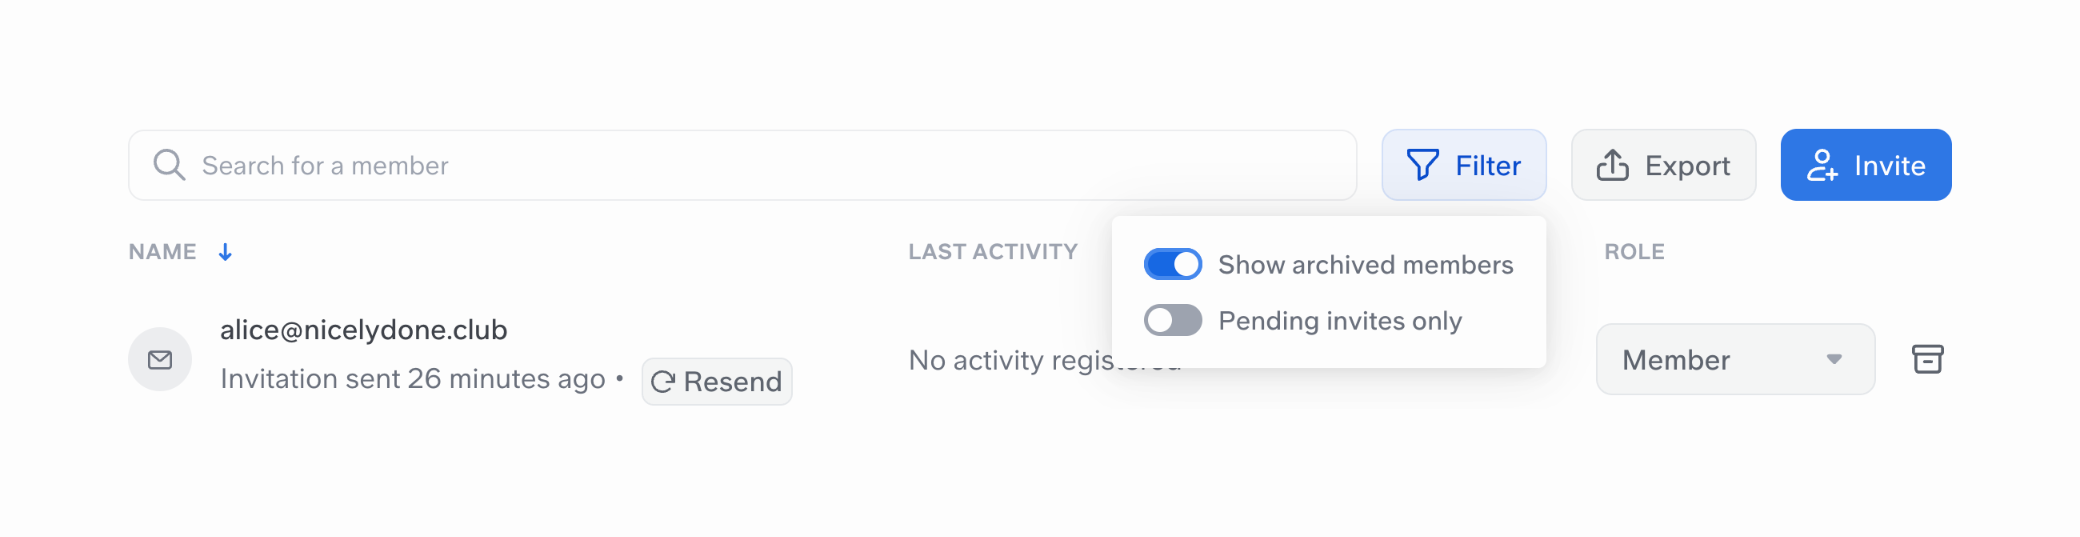This screenshot has height=537, width=2080.
Task: Click the circular arrow icon in Resend
Action: (662, 382)
